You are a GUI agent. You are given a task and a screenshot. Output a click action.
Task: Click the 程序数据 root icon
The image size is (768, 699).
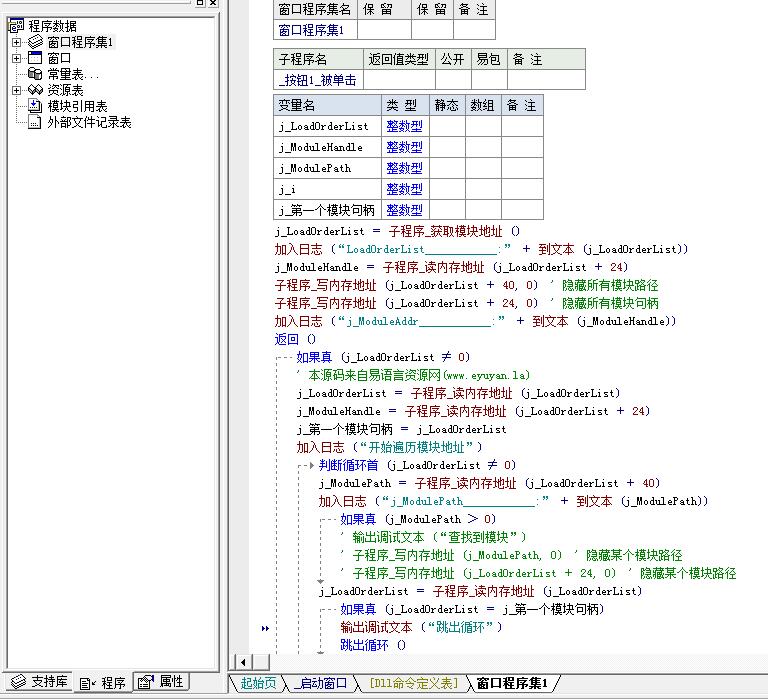(x=16, y=26)
